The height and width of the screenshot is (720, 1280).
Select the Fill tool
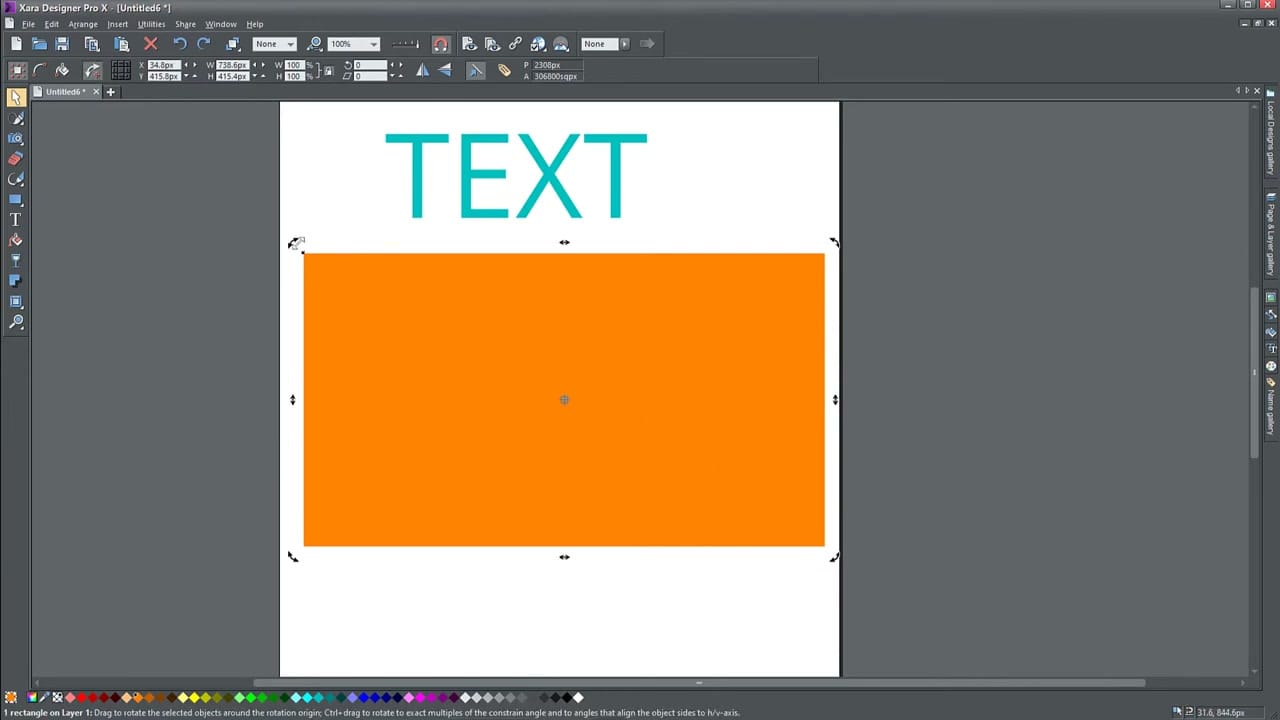(x=16, y=239)
